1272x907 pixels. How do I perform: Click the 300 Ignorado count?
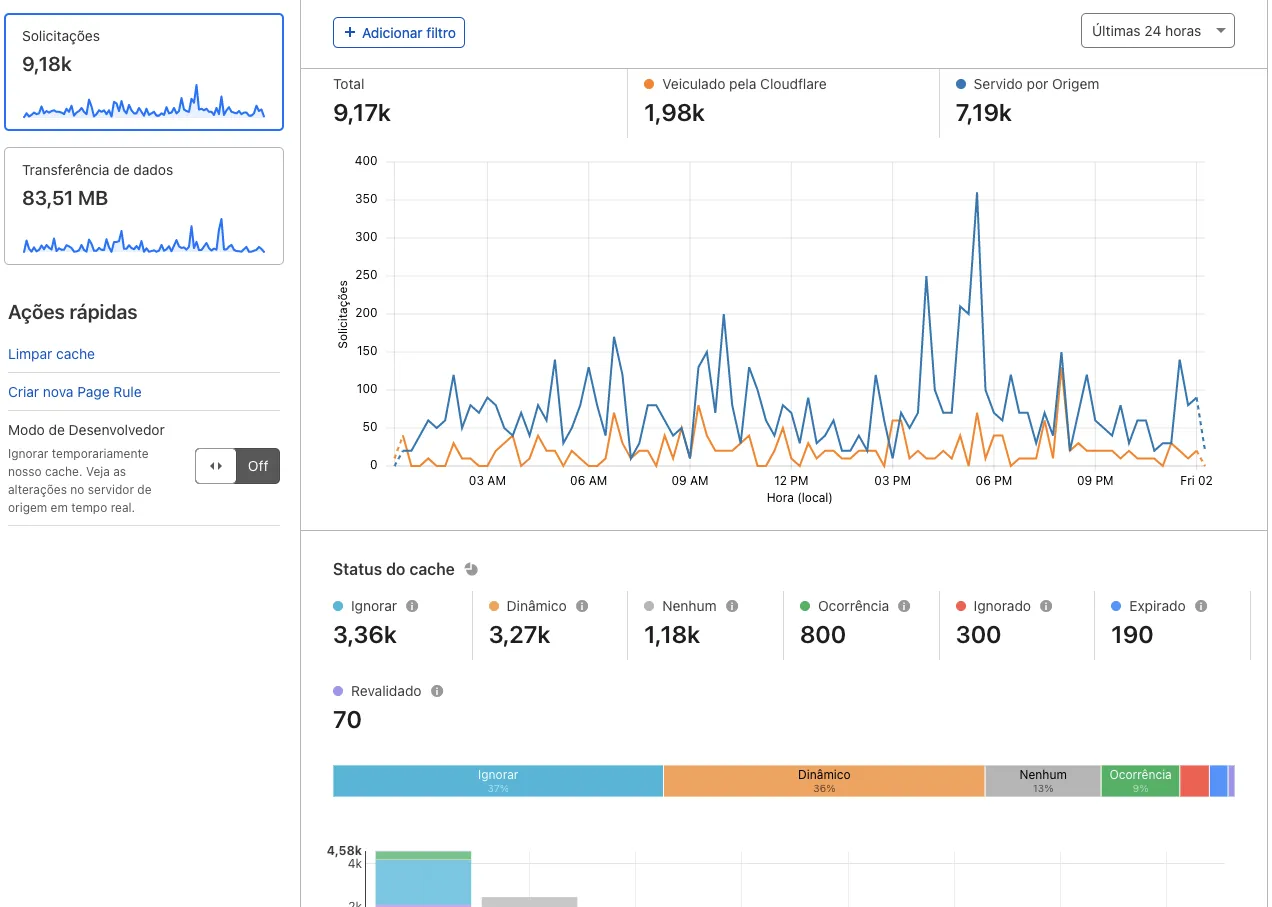pos(978,635)
